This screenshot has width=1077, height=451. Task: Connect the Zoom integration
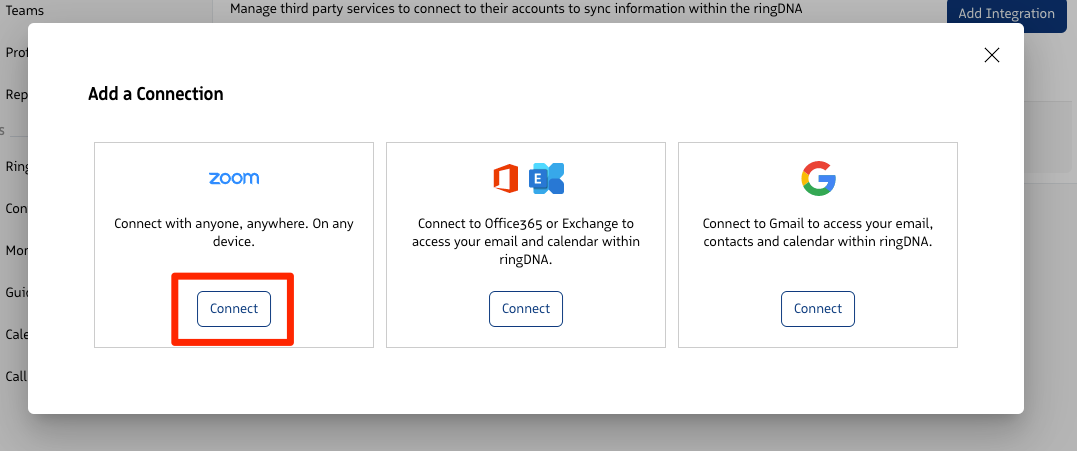tap(233, 309)
